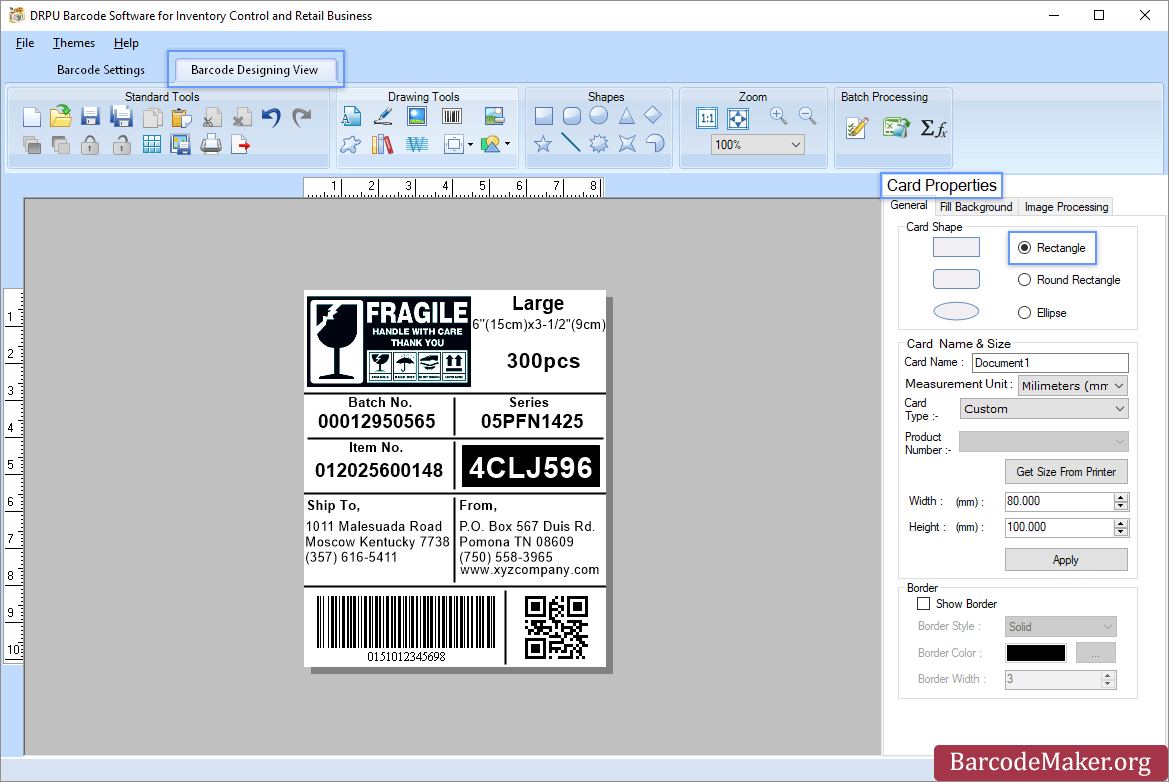
Task: Switch to the Barcode Settings tab
Action: 101,69
